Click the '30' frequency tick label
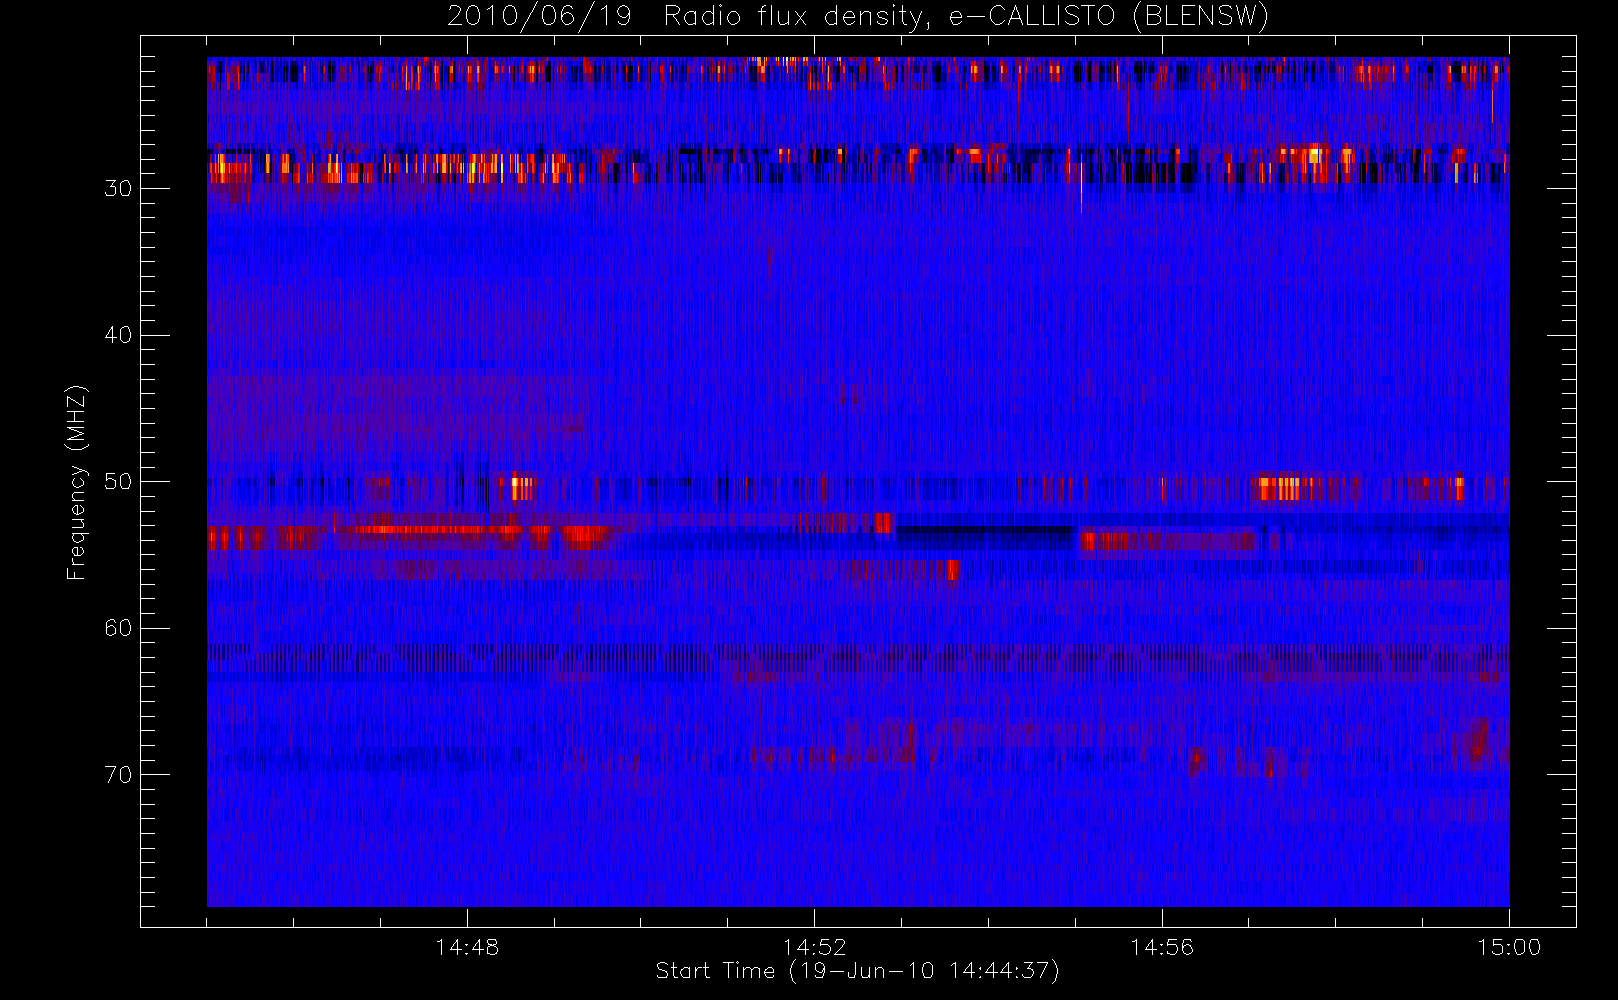1618x1000 pixels. pos(118,189)
